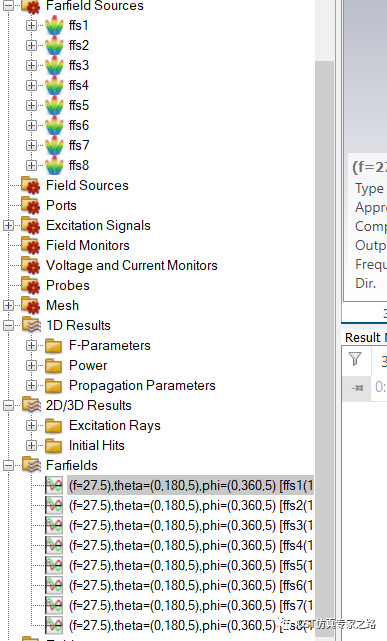
Task: Click the ffs5 farfield source icon
Action: click(54, 105)
